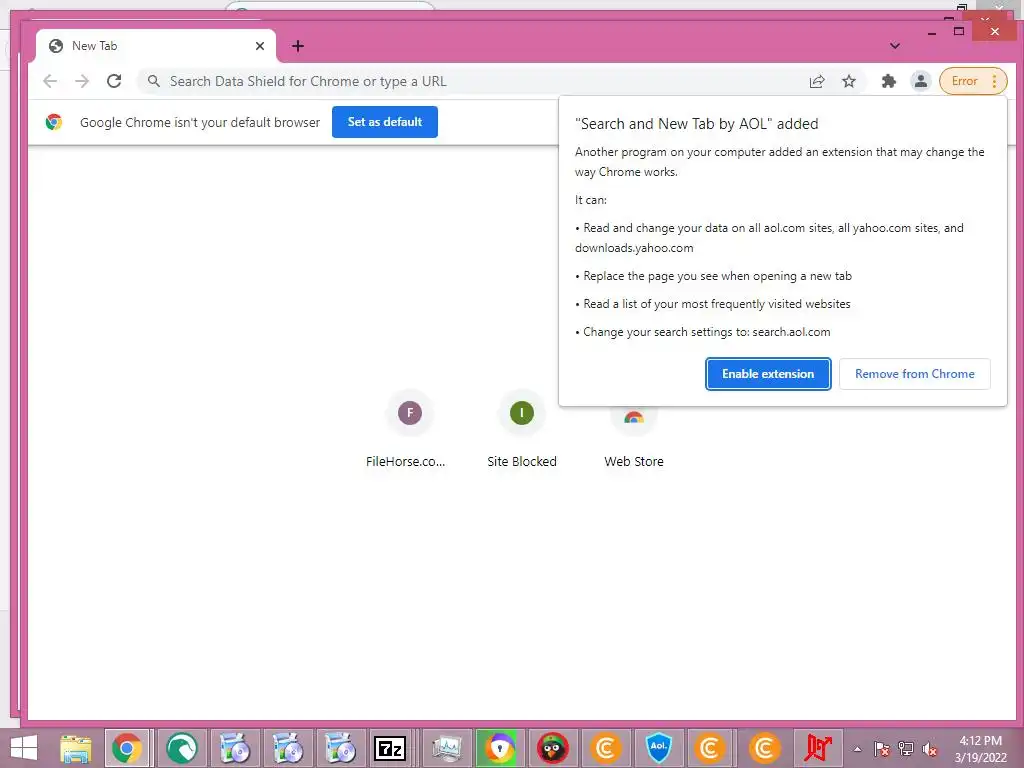Click Set as default button
The image size is (1024, 768).
click(385, 122)
